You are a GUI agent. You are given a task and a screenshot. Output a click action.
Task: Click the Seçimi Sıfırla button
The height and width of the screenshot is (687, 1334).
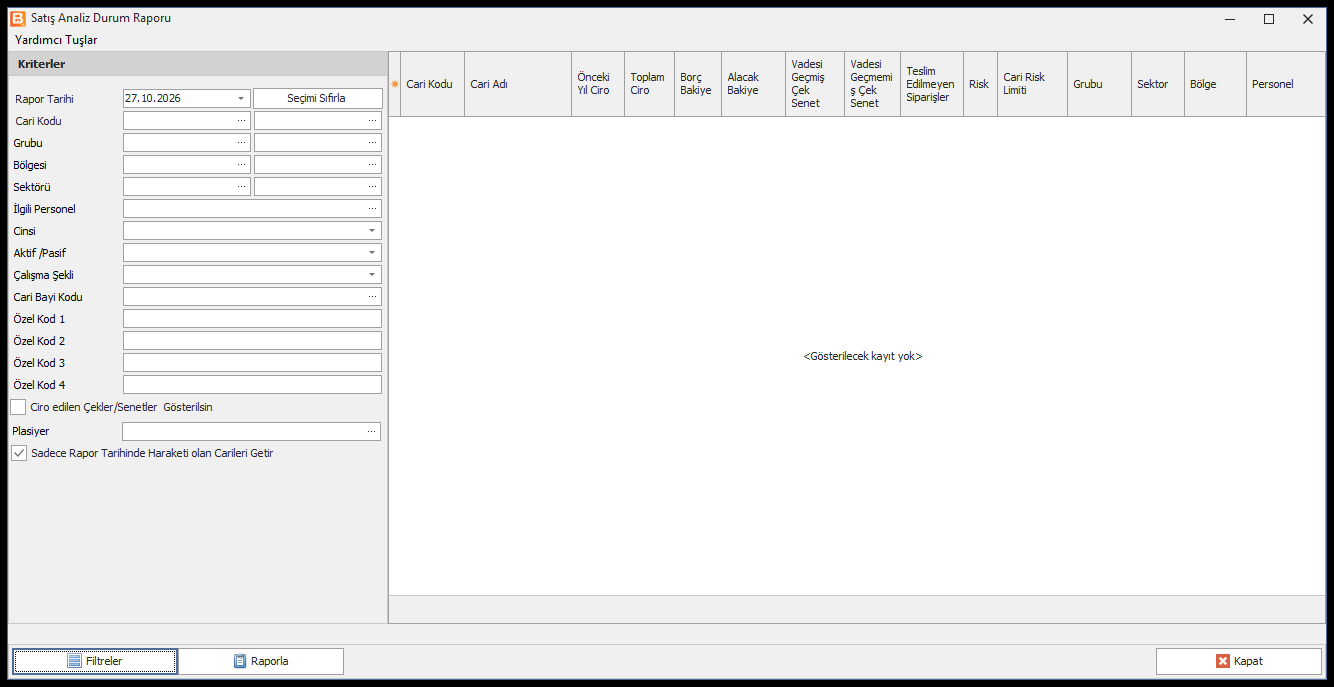point(317,98)
